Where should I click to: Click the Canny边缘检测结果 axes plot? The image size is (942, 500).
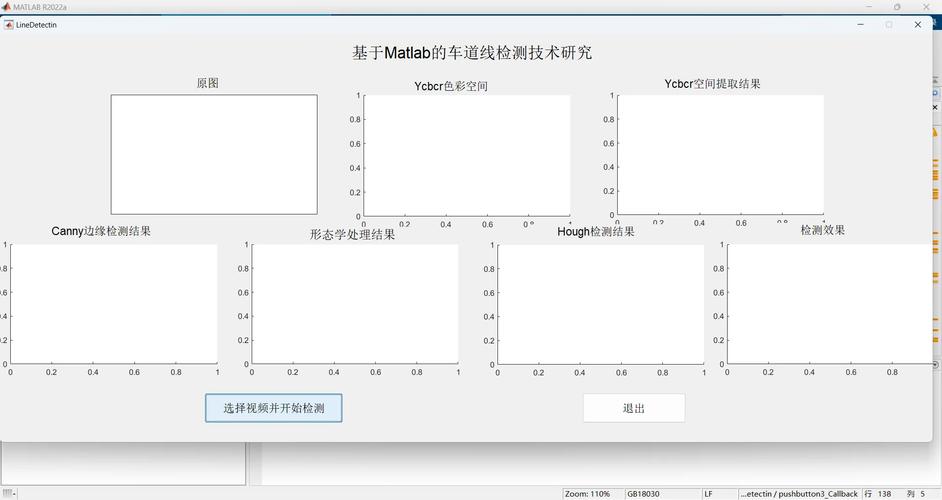[x=114, y=303]
